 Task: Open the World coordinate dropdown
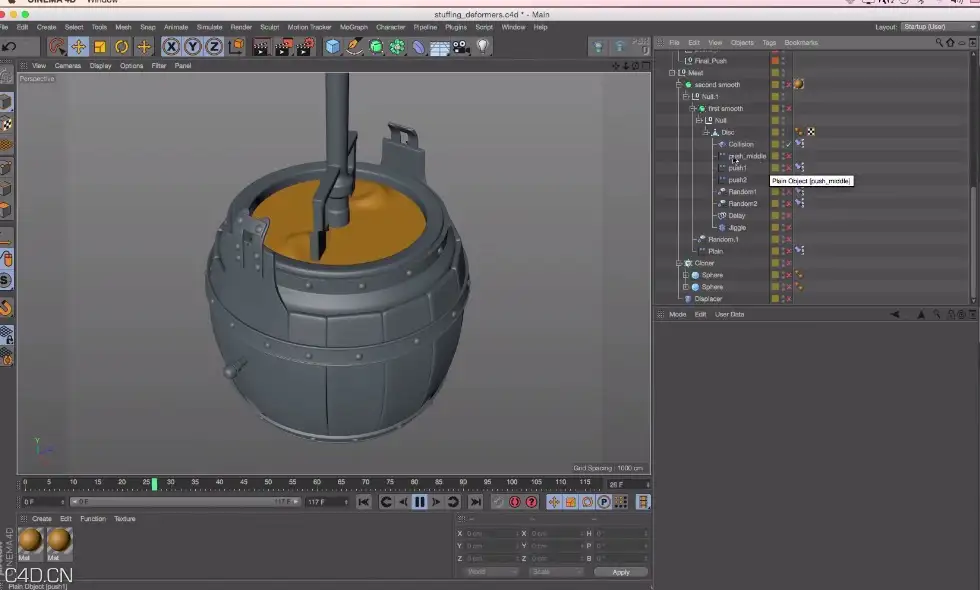(x=492, y=572)
